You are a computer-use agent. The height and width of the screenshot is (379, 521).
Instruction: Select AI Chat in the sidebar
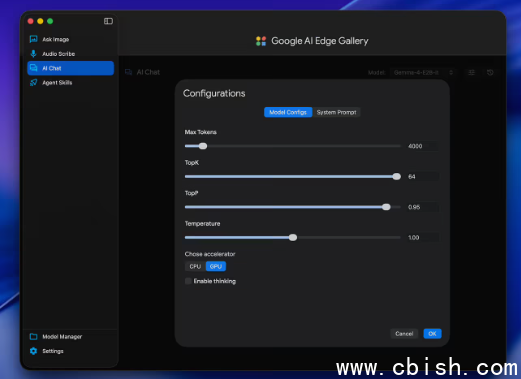70,68
